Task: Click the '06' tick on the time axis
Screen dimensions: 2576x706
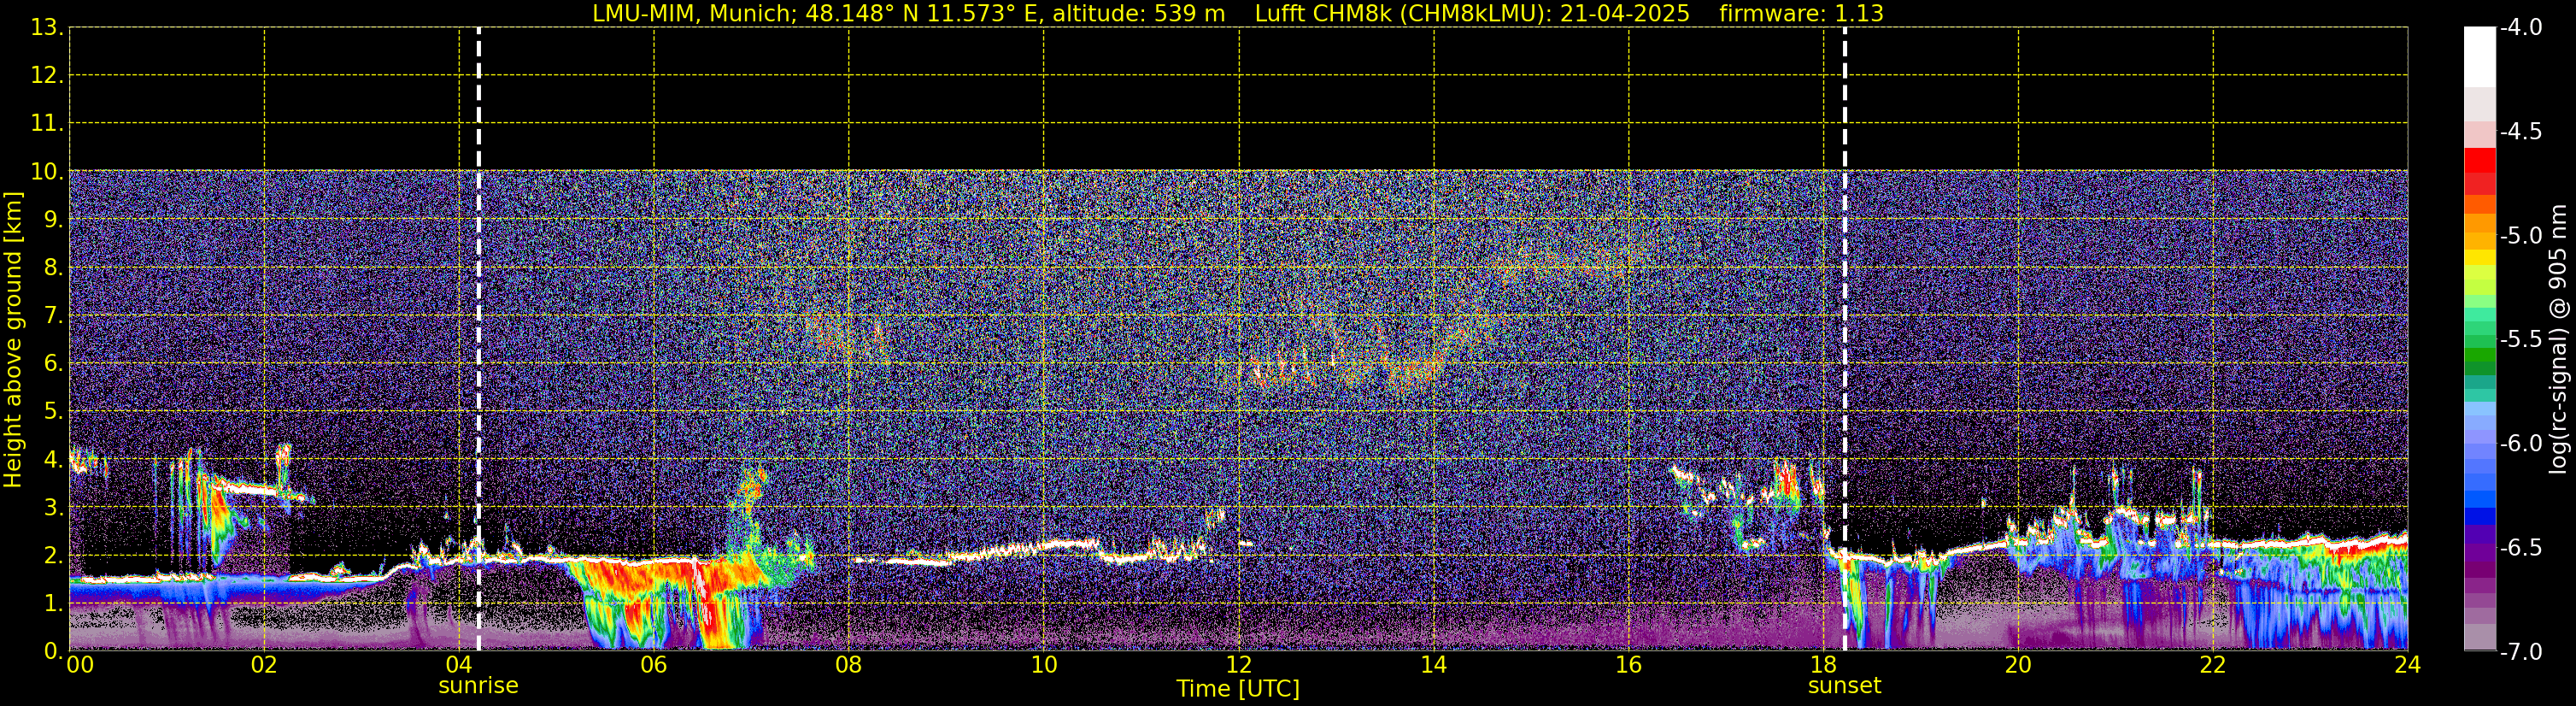Action: coord(654,665)
